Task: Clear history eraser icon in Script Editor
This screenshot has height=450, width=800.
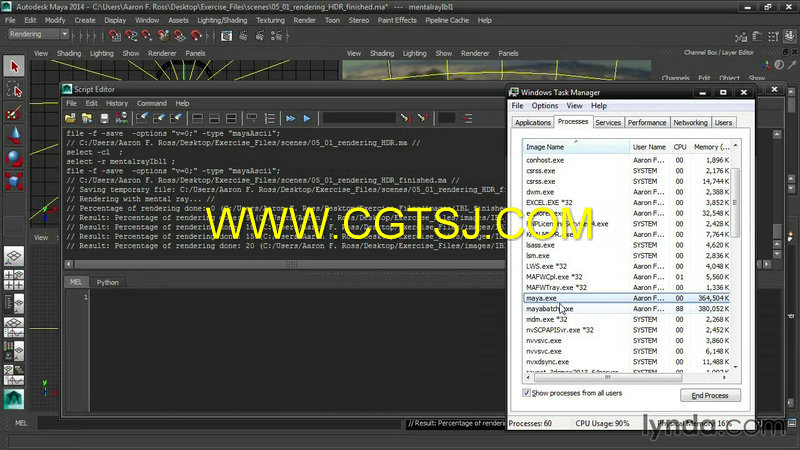Action: pyautogui.click(x=142, y=118)
